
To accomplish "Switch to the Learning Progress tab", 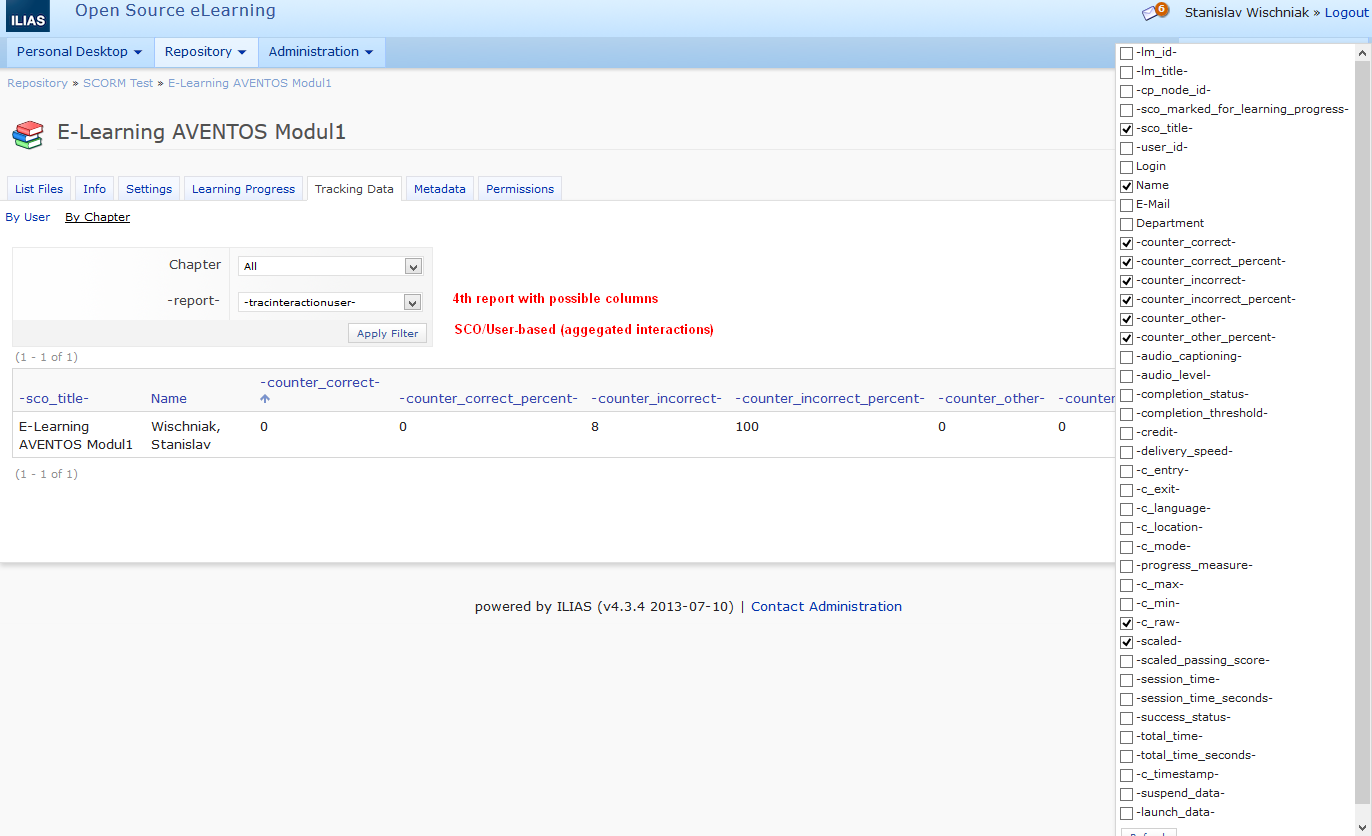I will click(x=243, y=189).
